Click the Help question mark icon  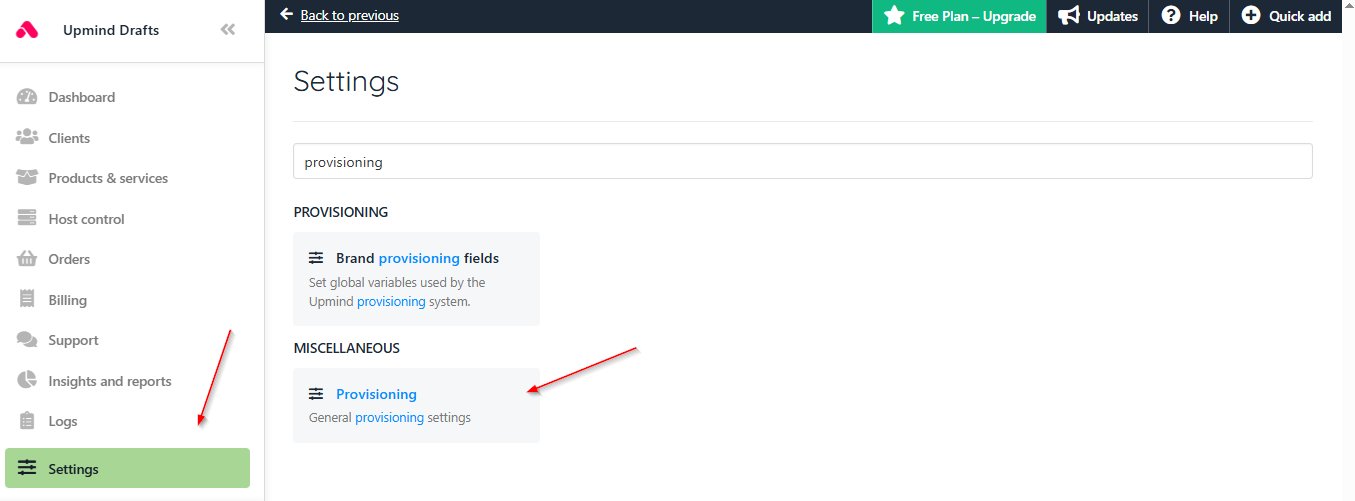[x=1171, y=16]
